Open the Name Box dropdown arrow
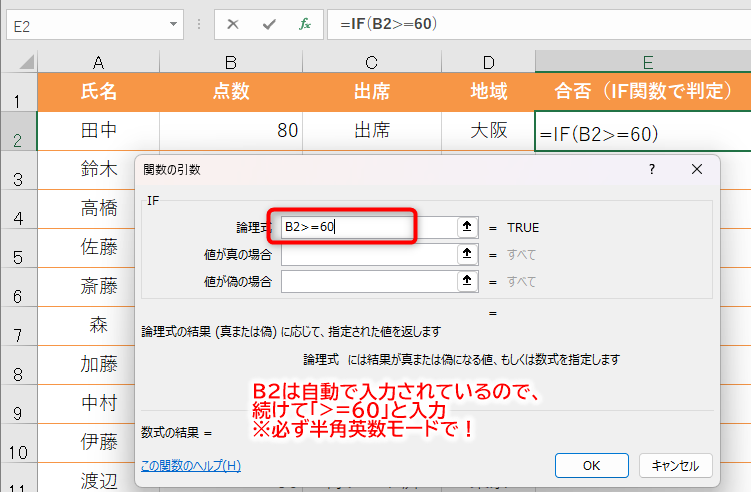 click(x=174, y=23)
